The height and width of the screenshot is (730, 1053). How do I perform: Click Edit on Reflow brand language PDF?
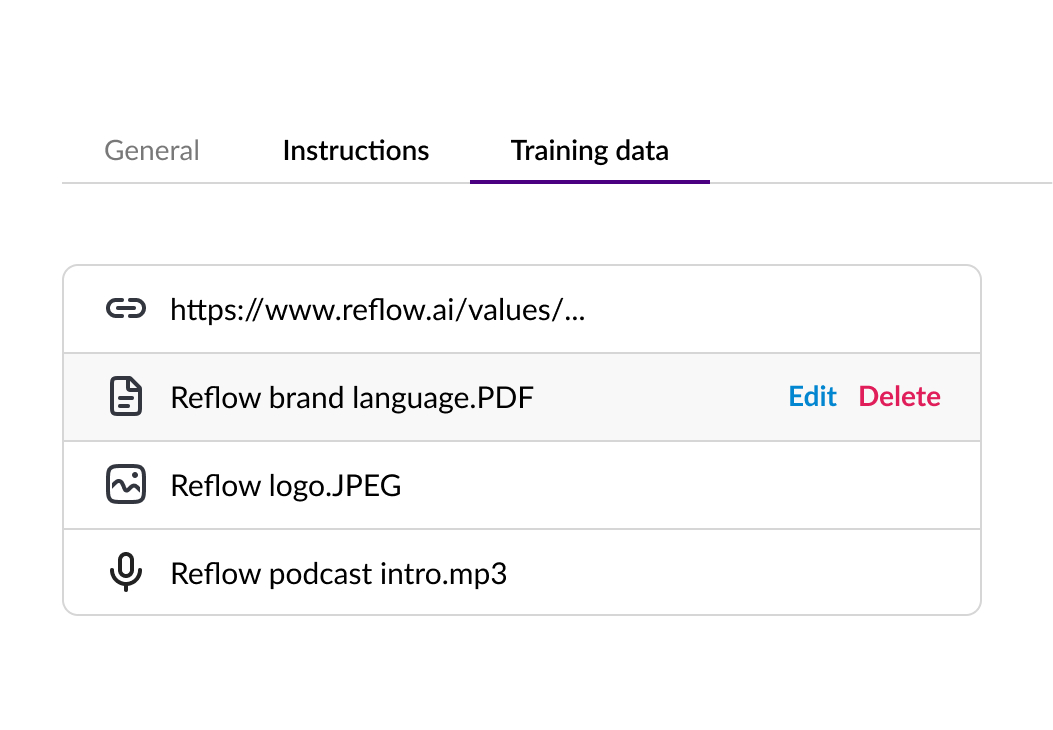tap(812, 397)
